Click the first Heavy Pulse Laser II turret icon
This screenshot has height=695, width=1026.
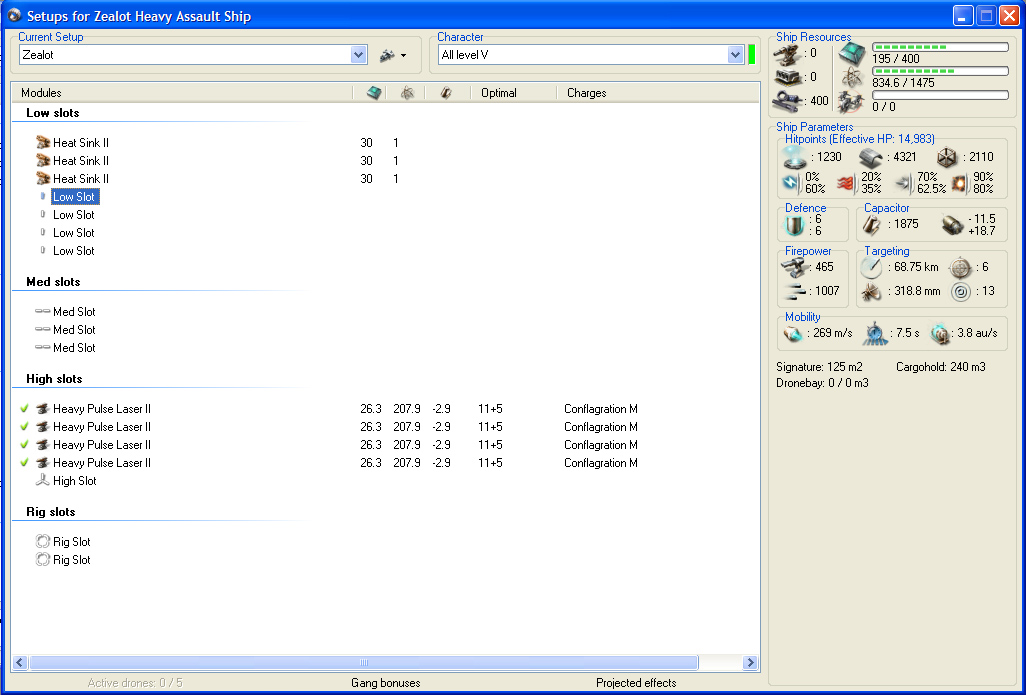click(43, 408)
